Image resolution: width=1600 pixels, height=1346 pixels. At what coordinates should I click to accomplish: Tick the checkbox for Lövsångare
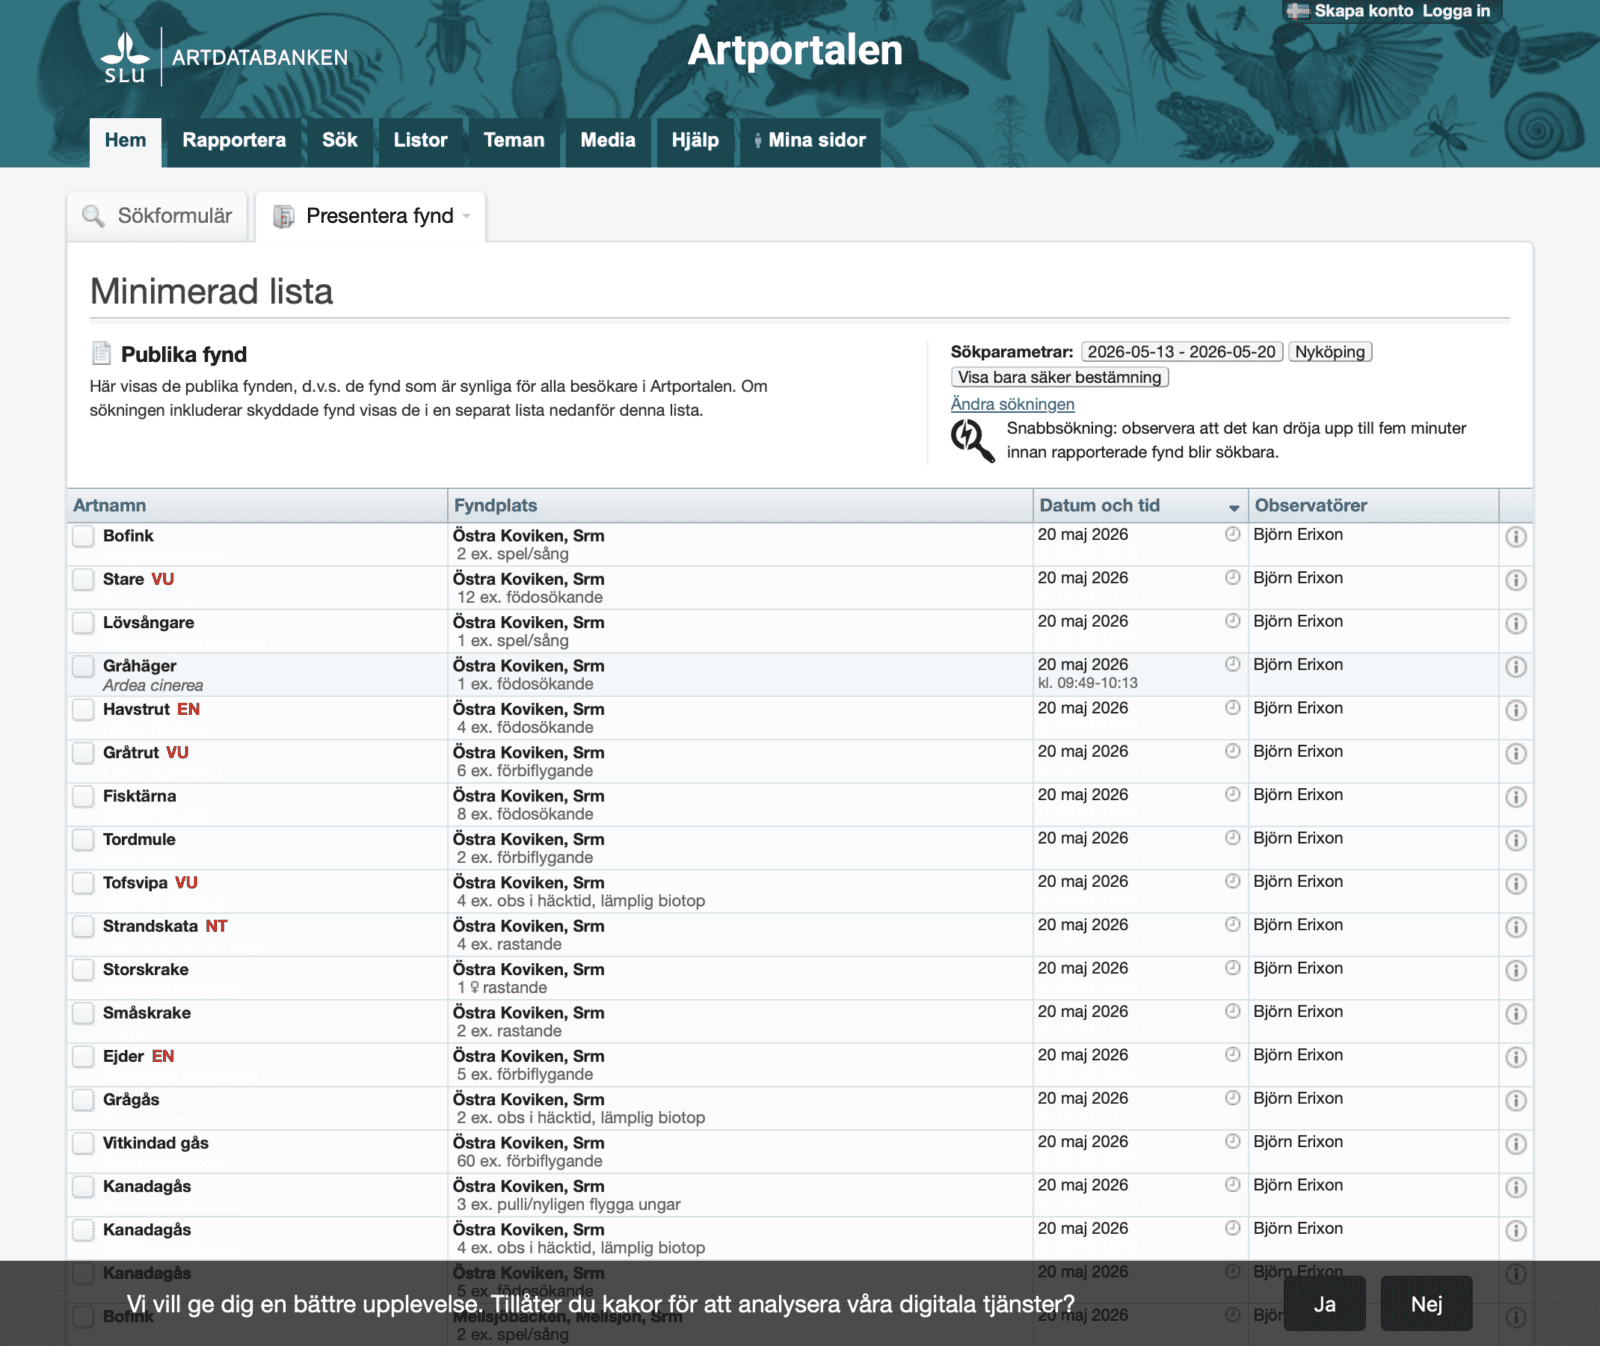click(83, 622)
